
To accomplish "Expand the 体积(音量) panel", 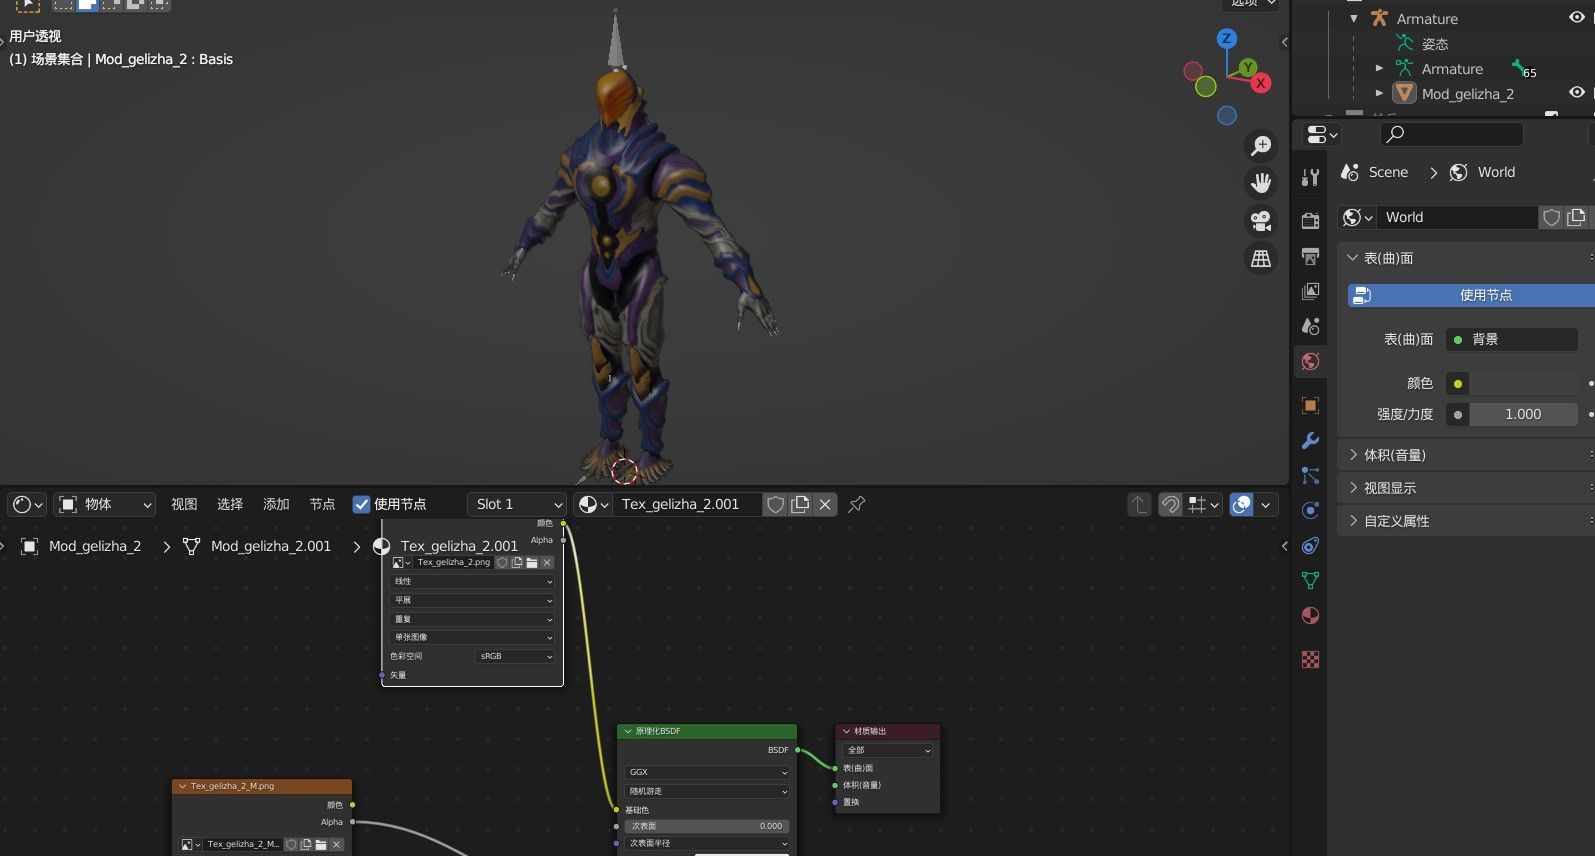I will tap(1394, 455).
